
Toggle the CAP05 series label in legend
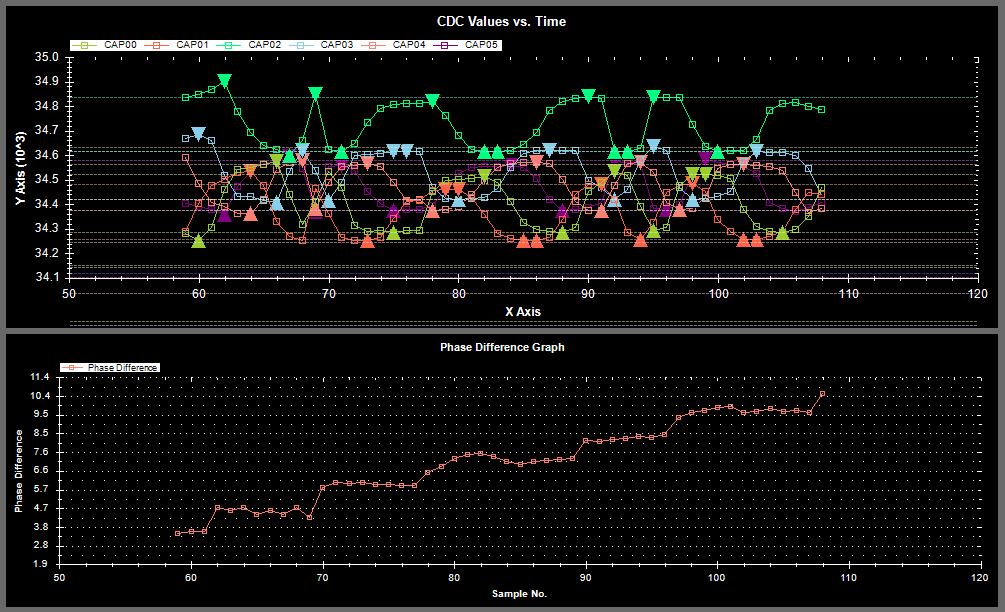tap(482, 45)
